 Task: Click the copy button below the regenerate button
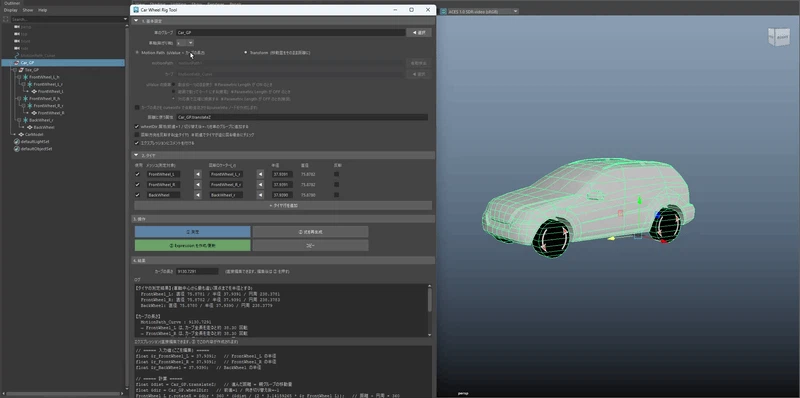(310, 245)
